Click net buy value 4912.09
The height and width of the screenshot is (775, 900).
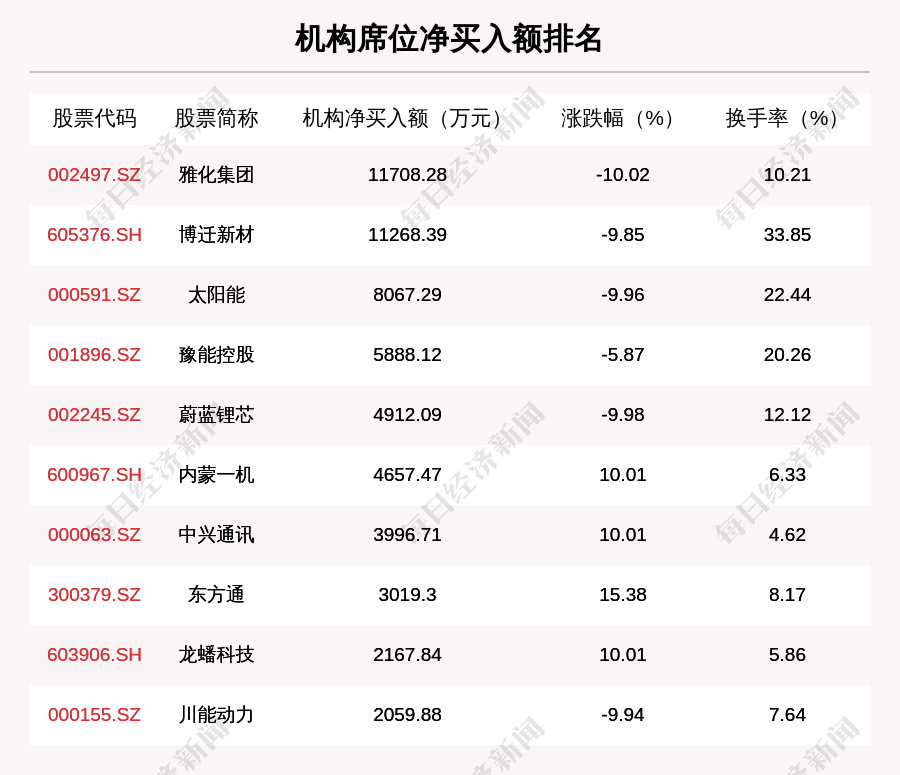[x=407, y=414]
